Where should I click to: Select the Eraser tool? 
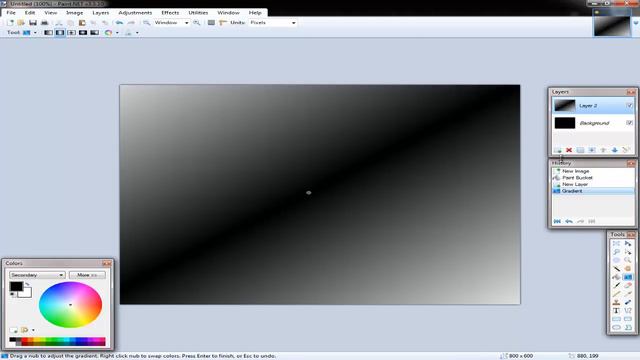pyautogui.click(x=628, y=286)
